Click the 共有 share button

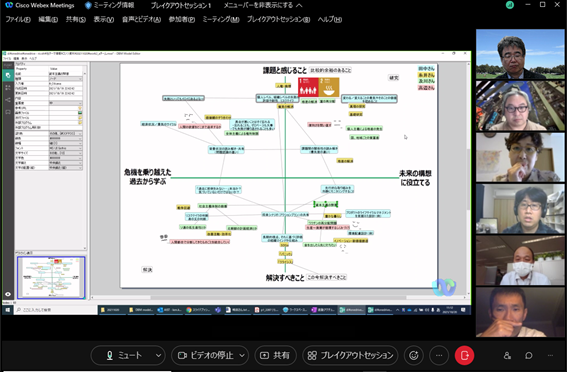point(276,356)
